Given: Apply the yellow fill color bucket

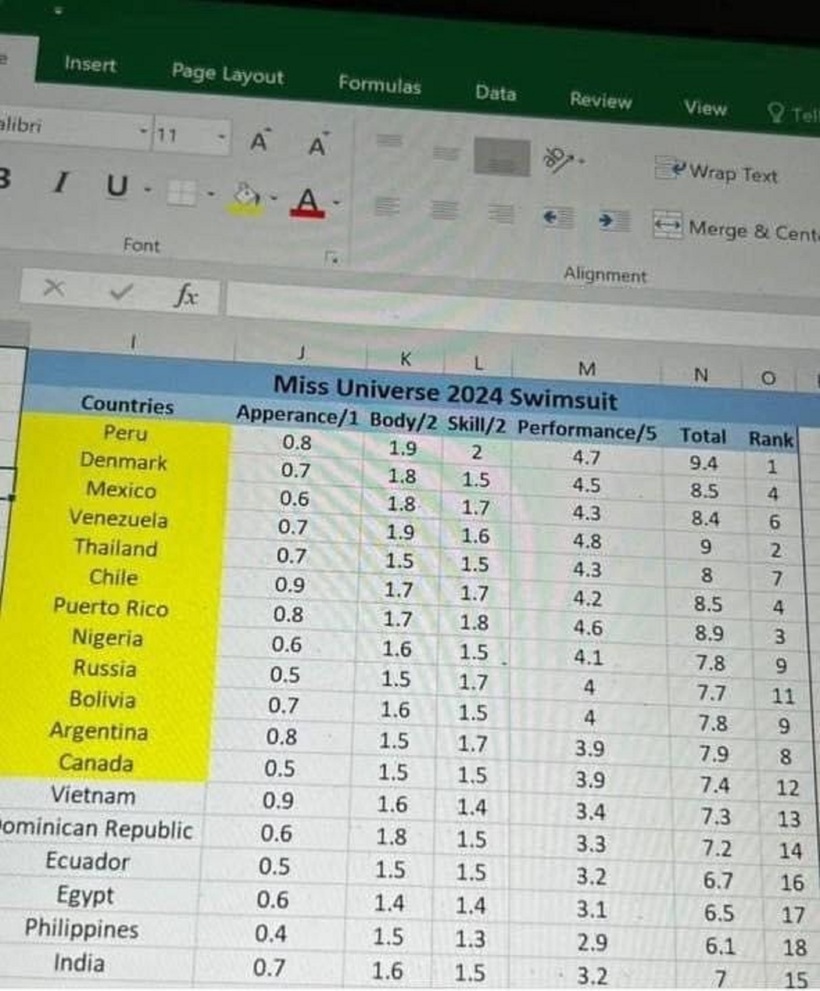Looking at the screenshot, I should pos(243,195).
